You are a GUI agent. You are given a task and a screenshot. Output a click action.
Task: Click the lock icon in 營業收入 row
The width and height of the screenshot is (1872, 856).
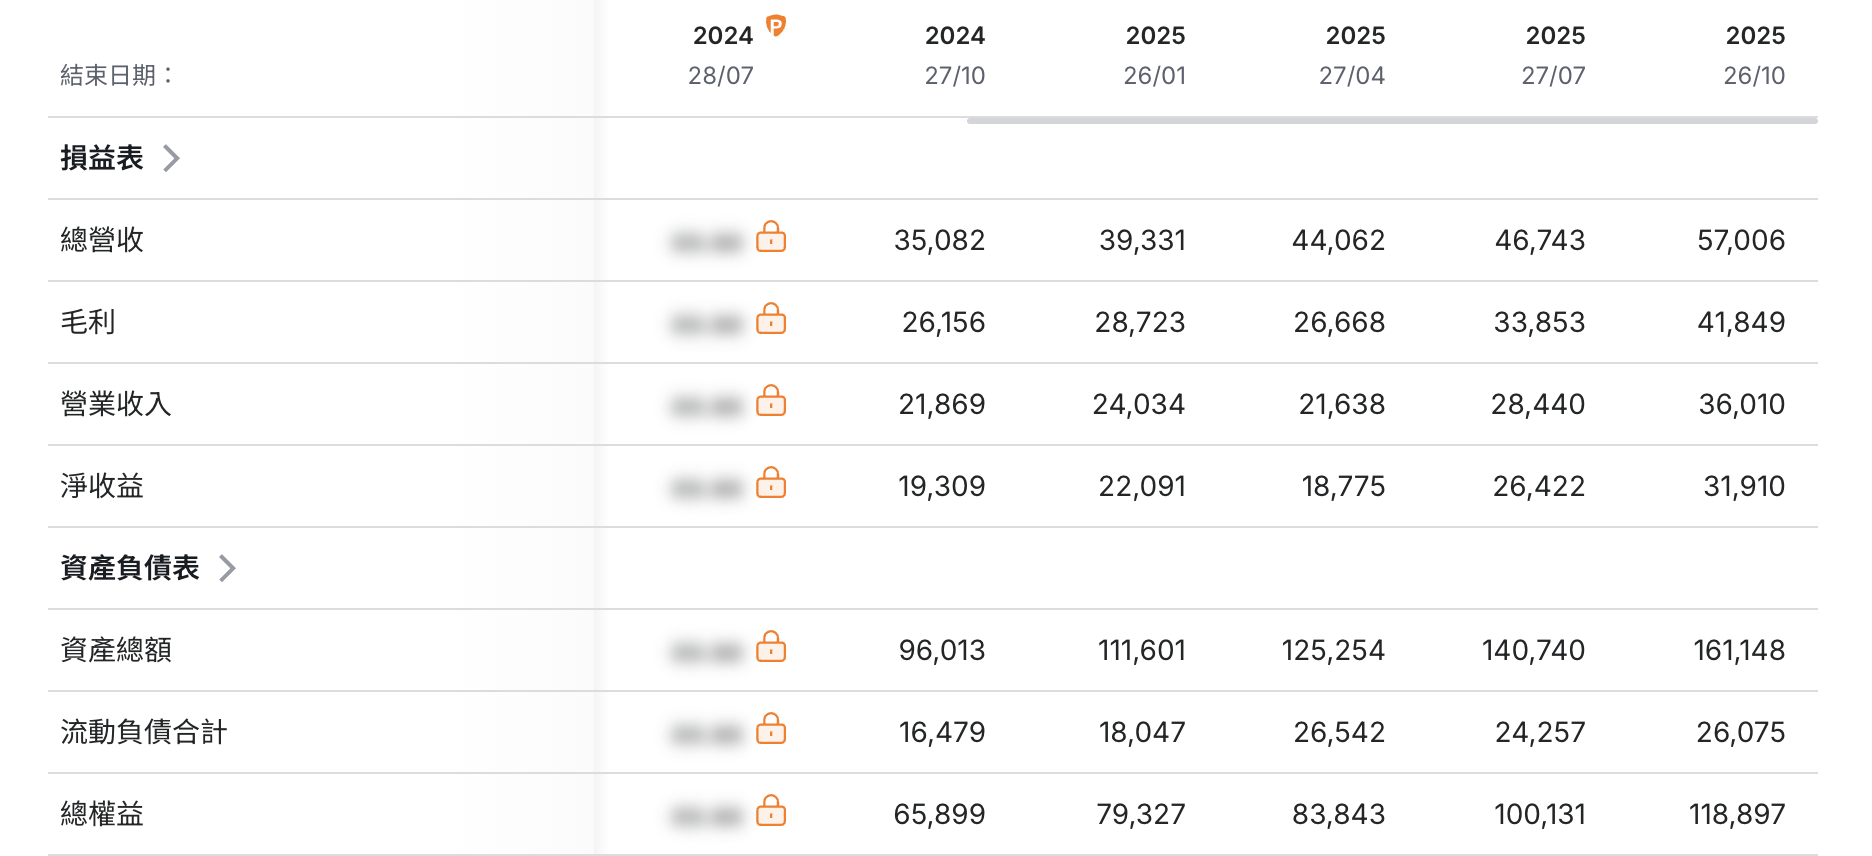771,401
